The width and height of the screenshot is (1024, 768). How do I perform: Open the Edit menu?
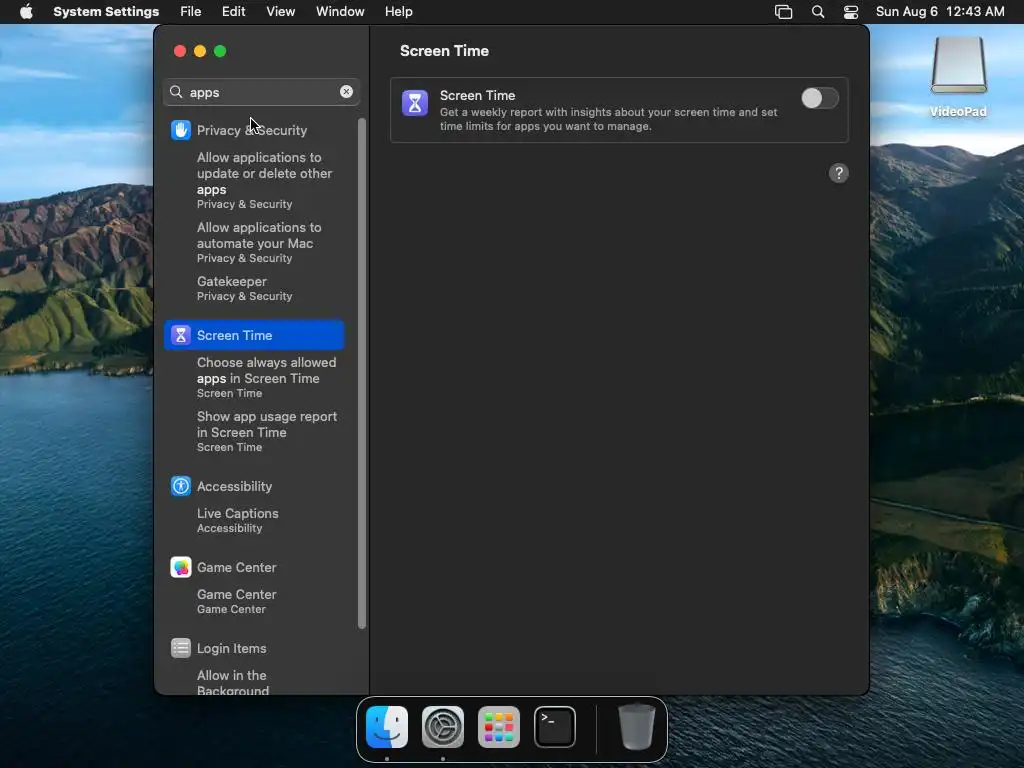[233, 12]
